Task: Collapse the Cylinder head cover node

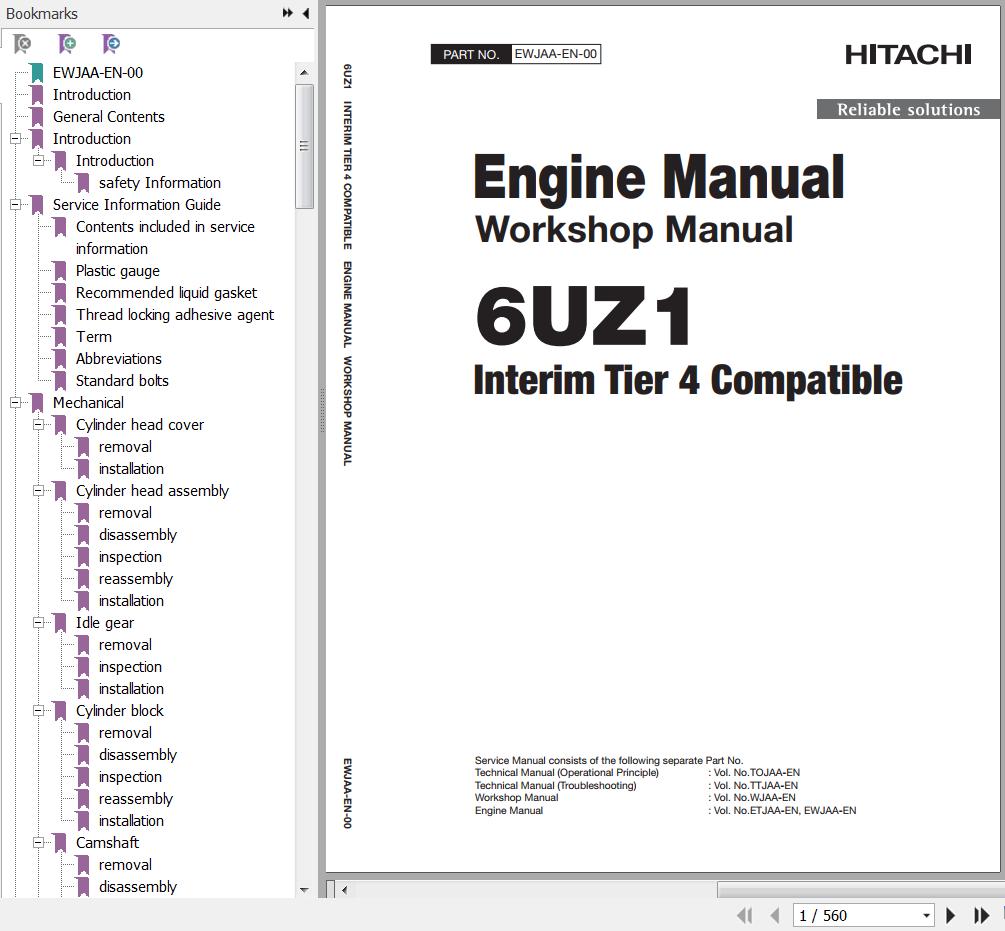Action: pos(39,425)
